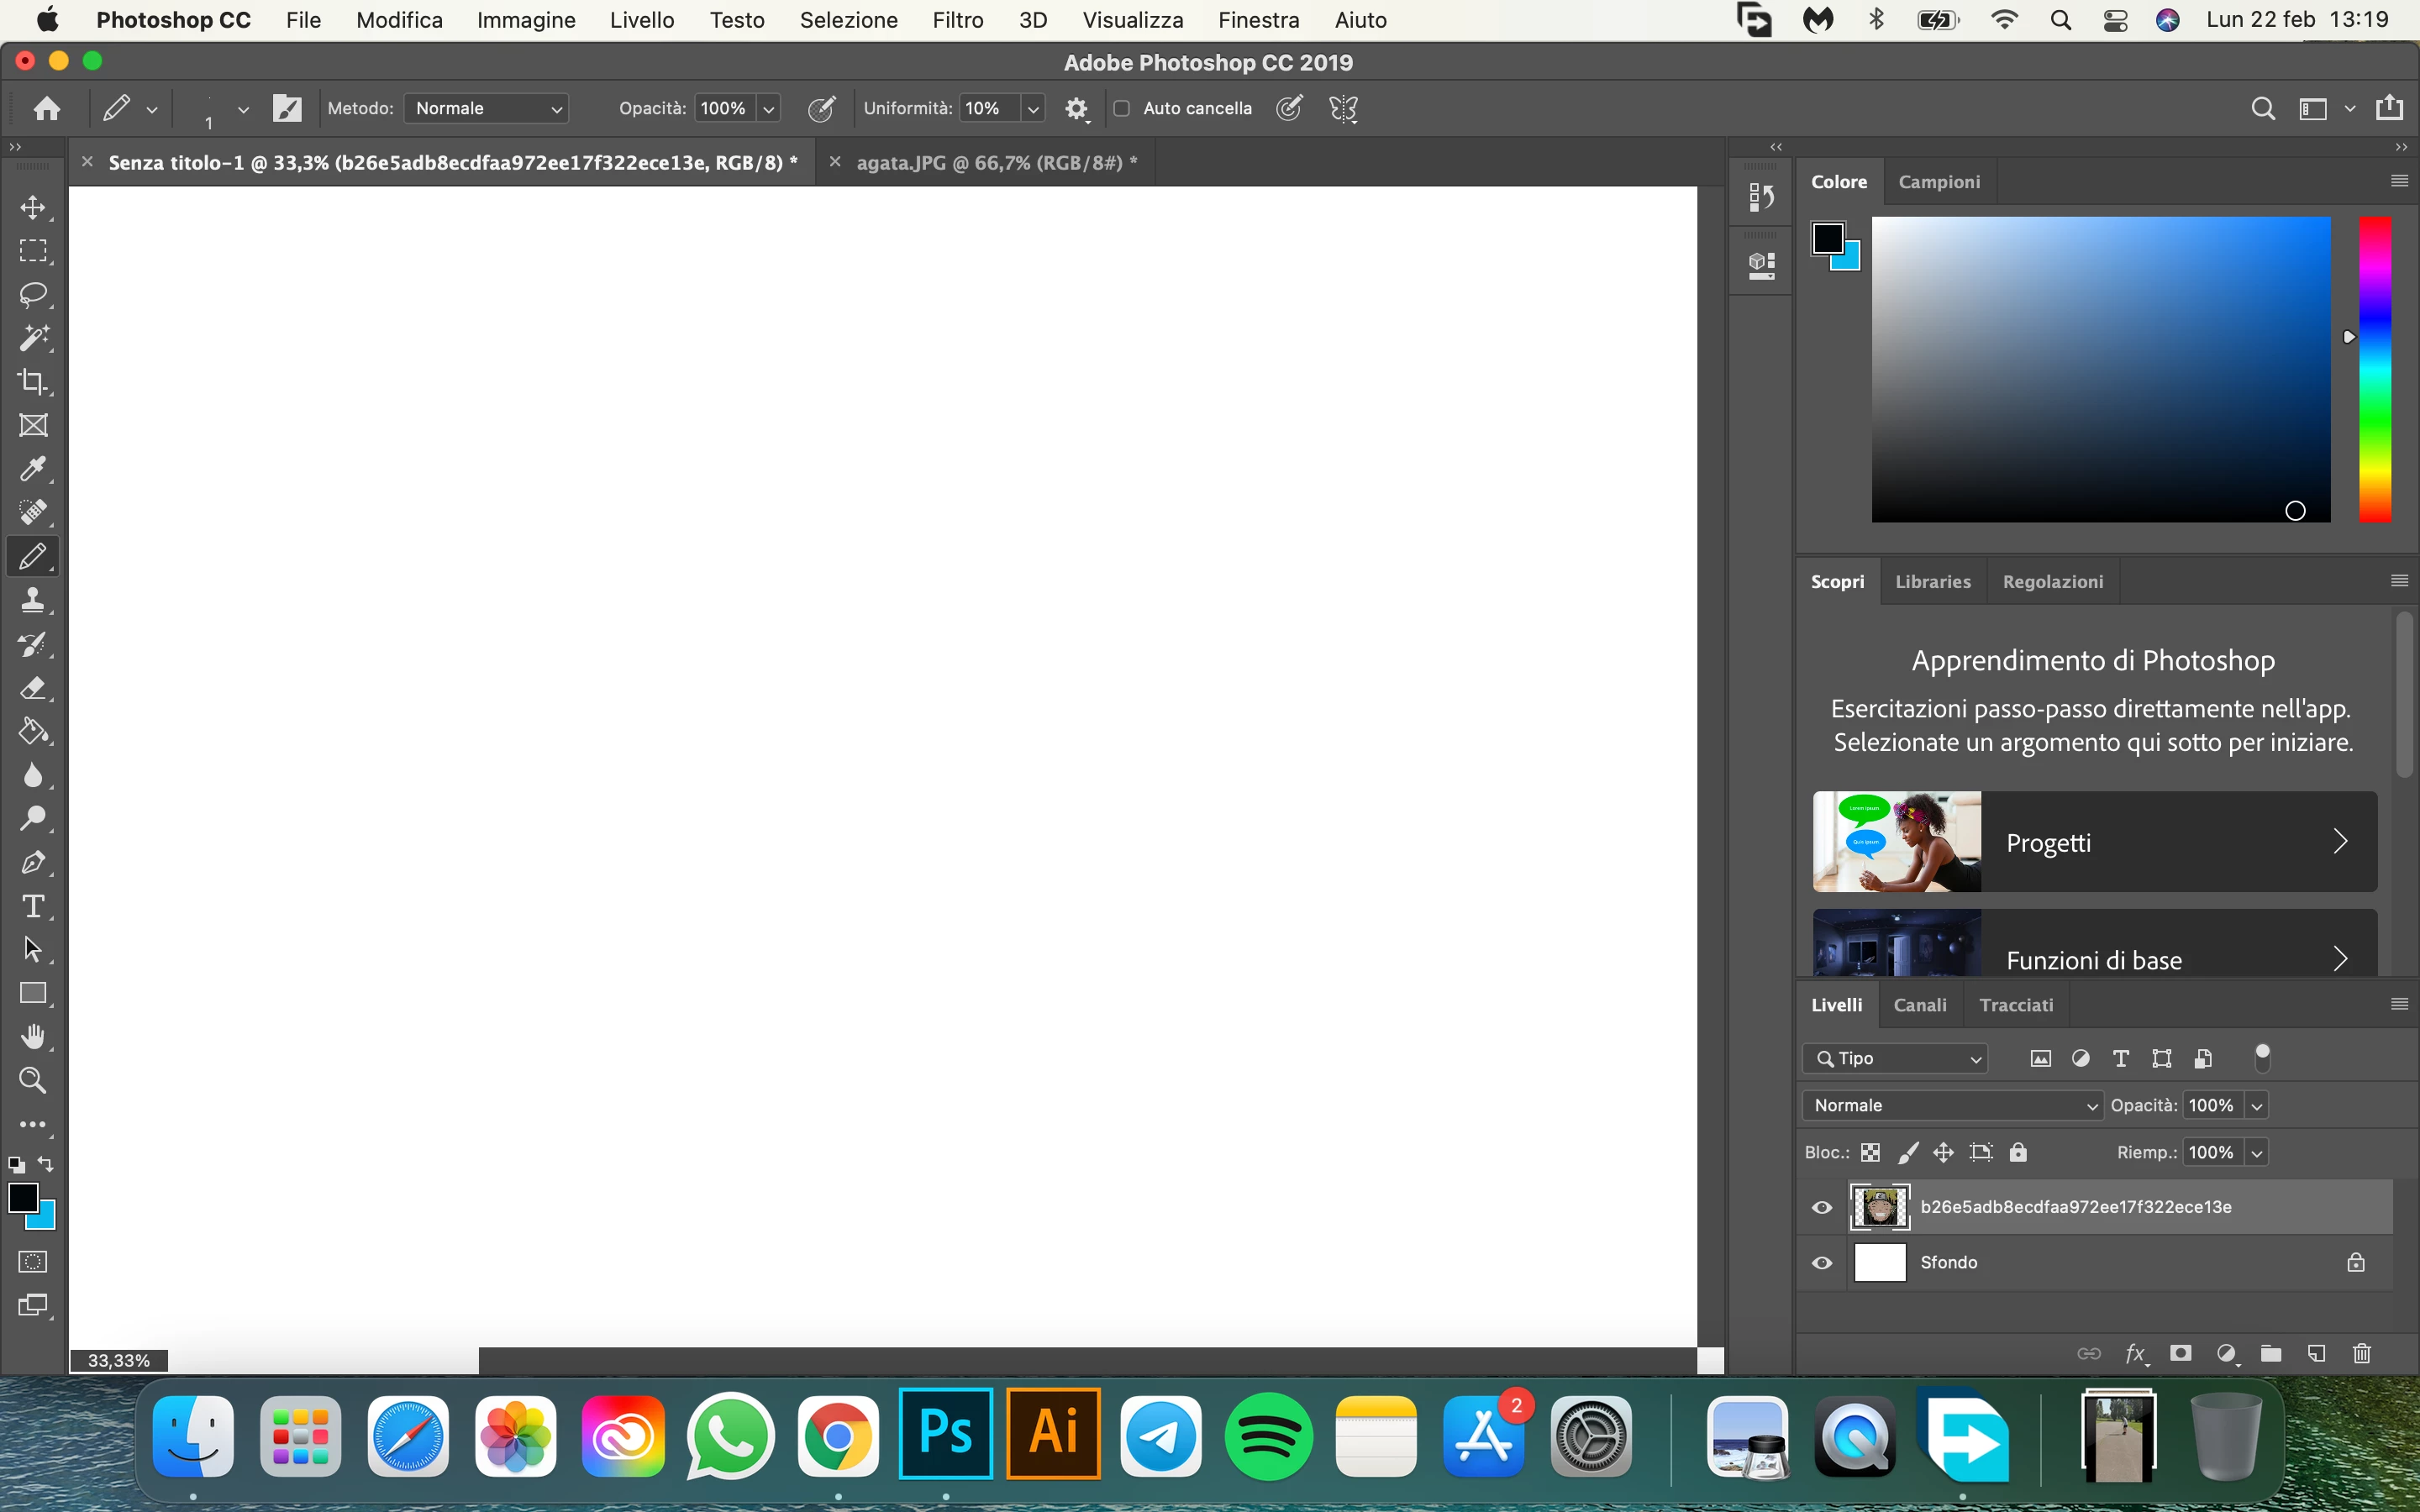2420x1512 pixels.
Task: Select the Horizontal Type tool
Action: 33,906
